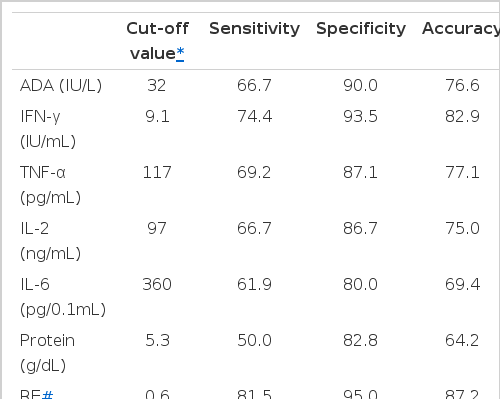Select the Sensitivity column header

click(254, 29)
